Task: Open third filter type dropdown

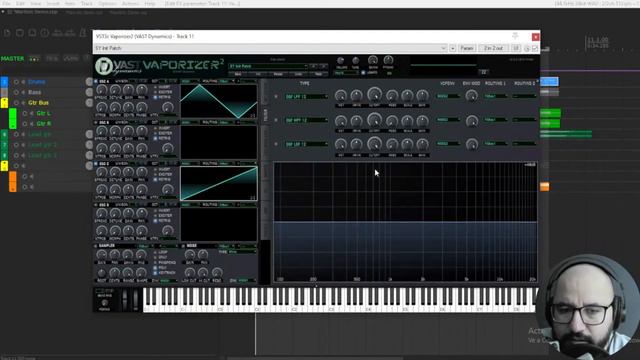Action: pos(307,144)
